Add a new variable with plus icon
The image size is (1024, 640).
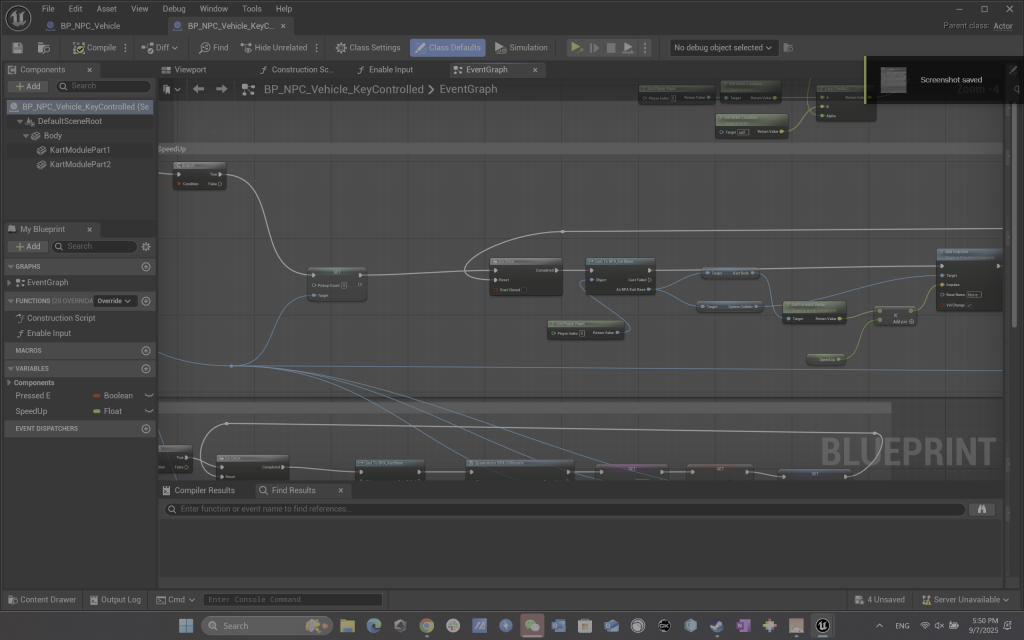(x=146, y=369)
